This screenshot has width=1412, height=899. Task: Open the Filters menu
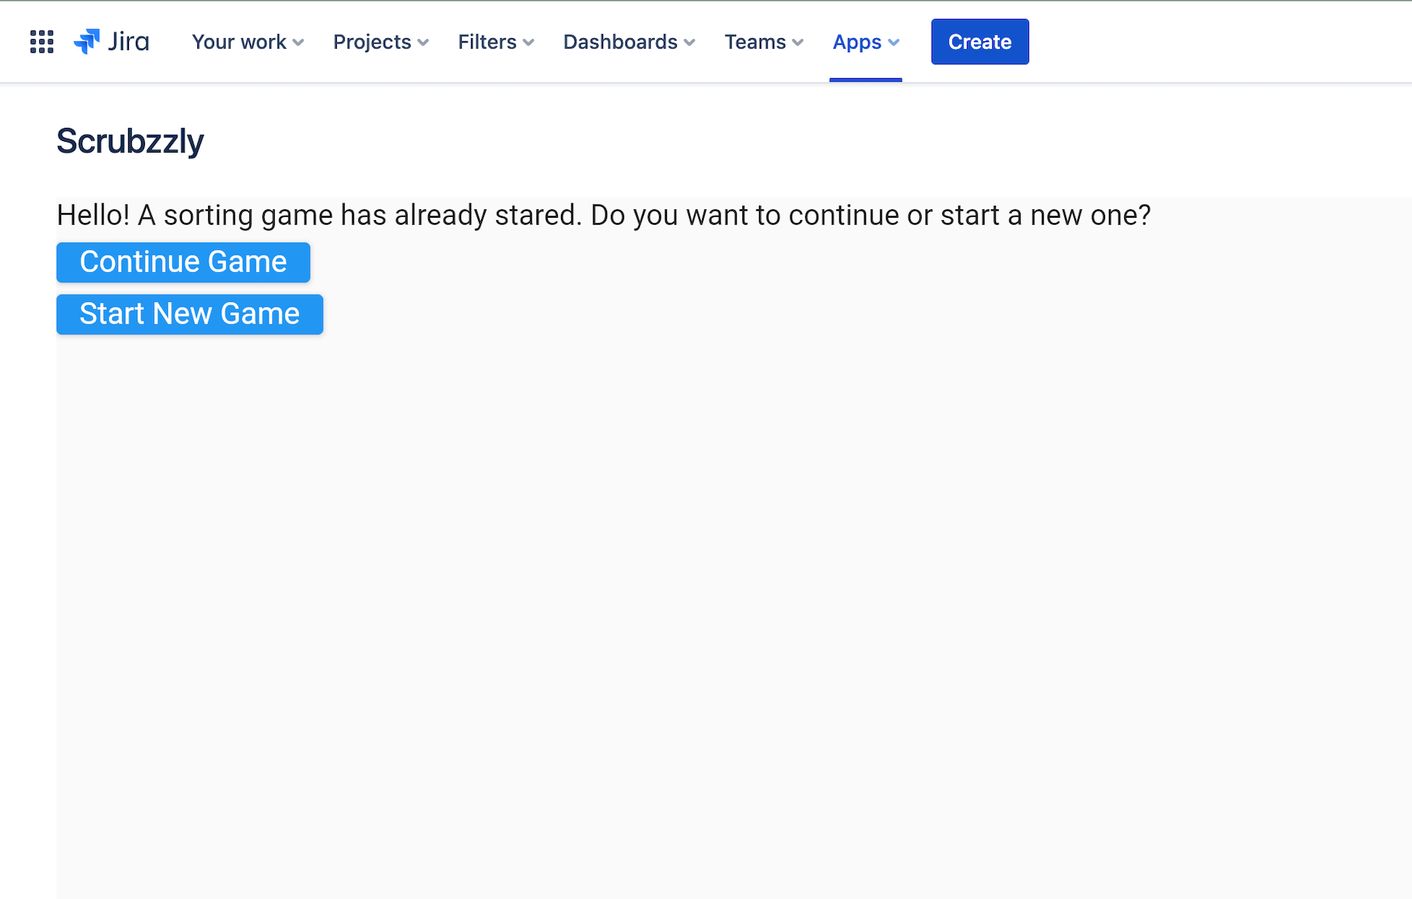[496, 42]
